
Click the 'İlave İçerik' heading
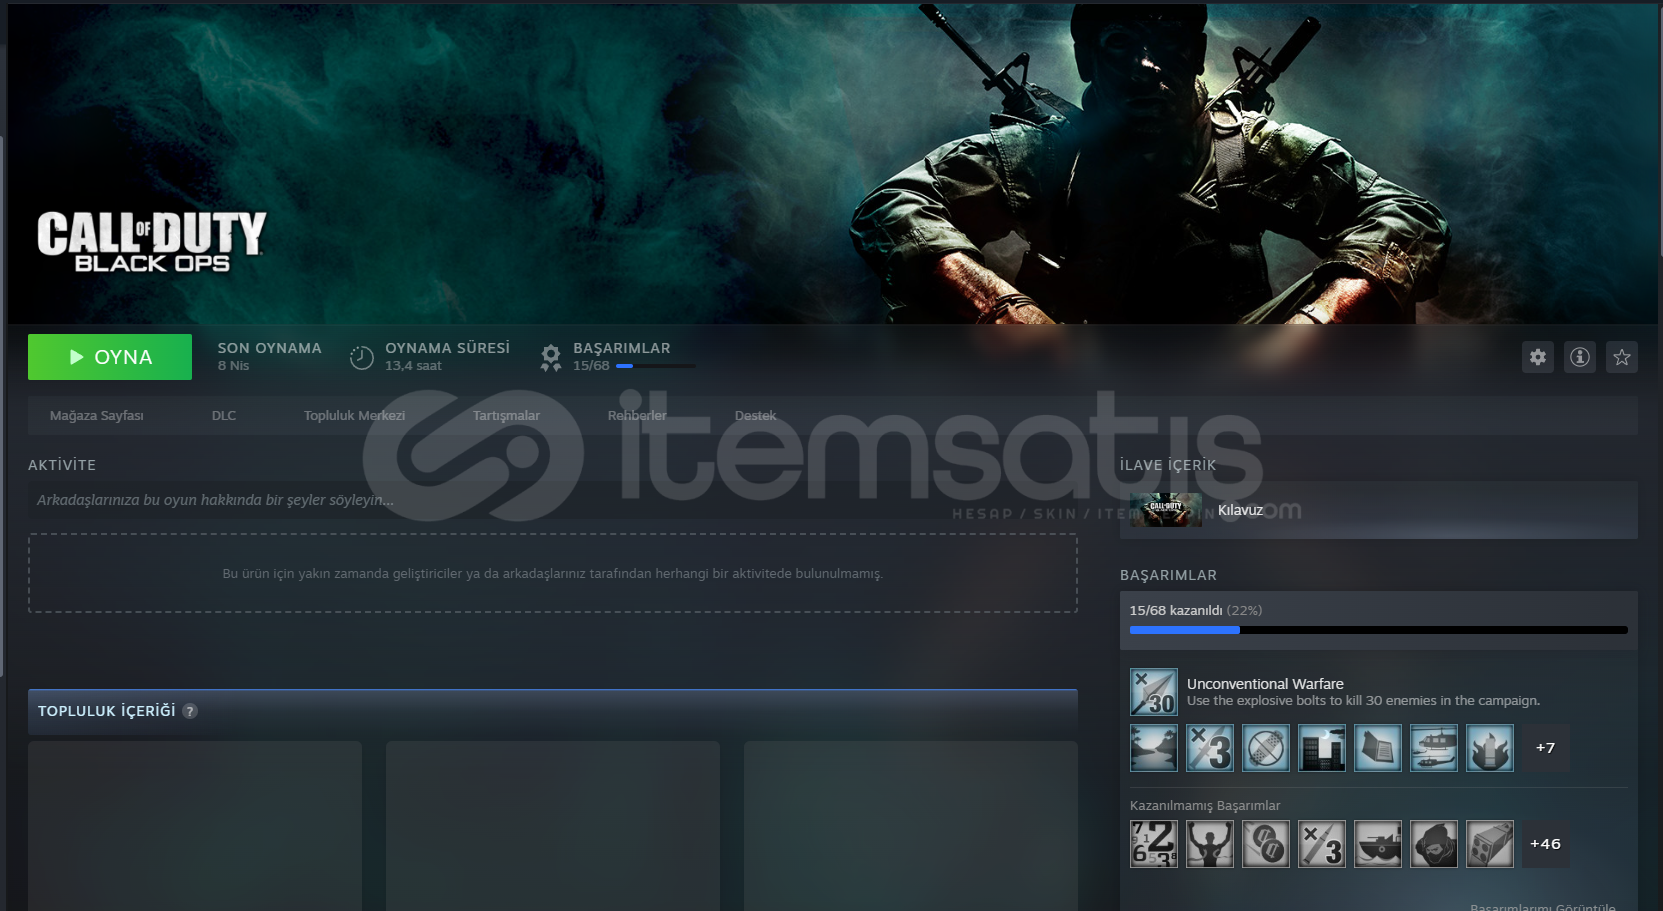tap(1168, 465)
